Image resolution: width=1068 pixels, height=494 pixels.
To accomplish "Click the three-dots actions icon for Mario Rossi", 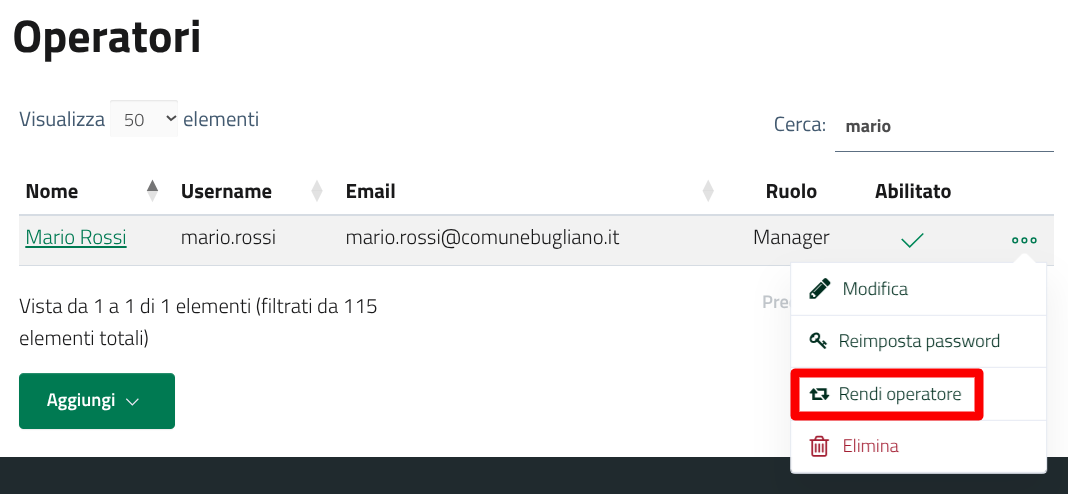I will tap(1024, 240).
